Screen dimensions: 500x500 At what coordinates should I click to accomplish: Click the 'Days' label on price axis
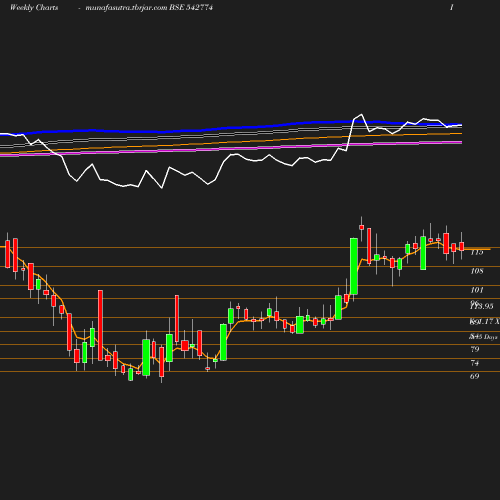tap(490, 337)
